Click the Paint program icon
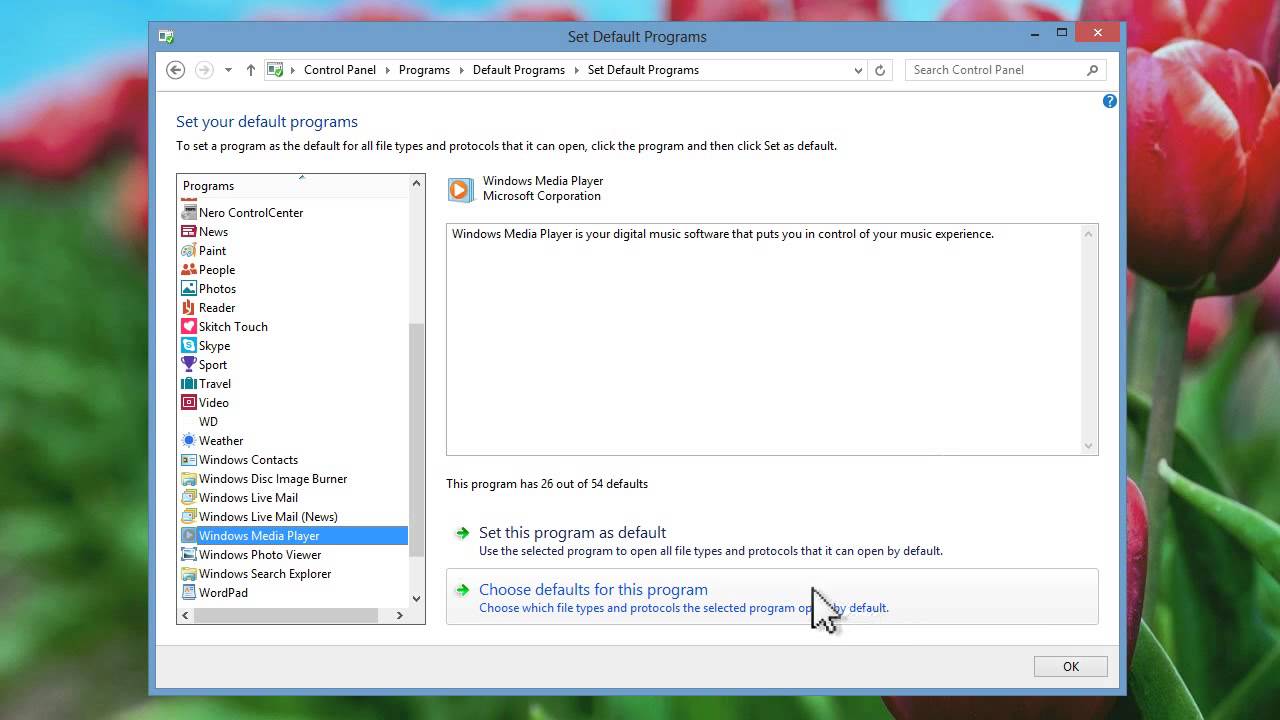 189,250
